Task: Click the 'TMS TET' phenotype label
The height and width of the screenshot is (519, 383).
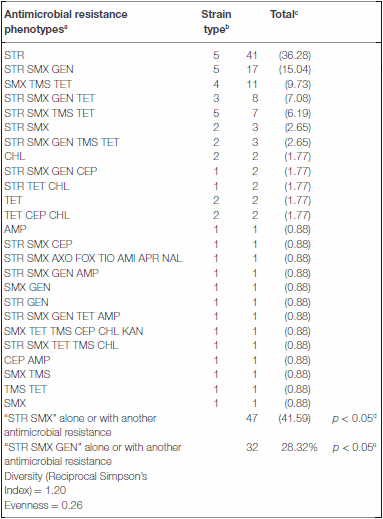Action: [25, 389]
